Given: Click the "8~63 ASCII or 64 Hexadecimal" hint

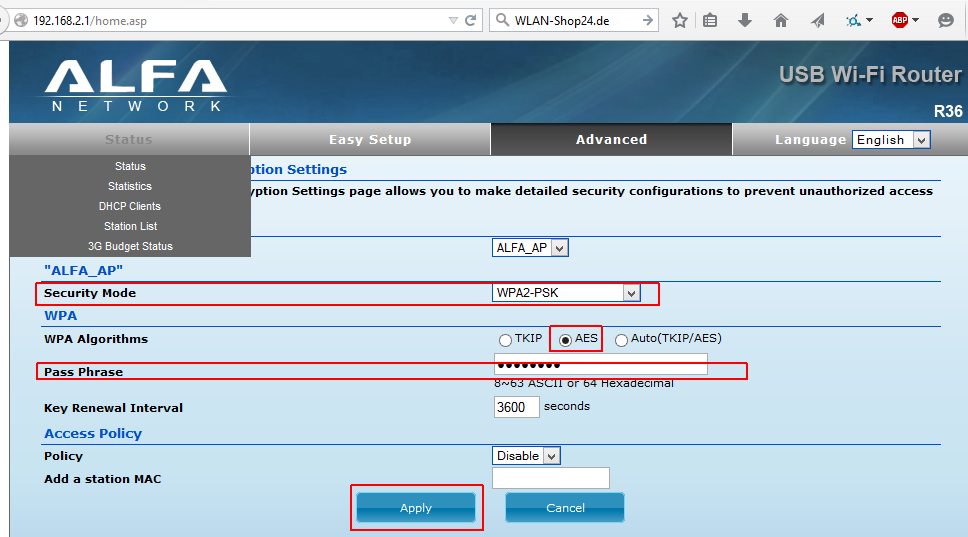Looking at the screenshot, I should pyautogui.click(x=583, y=383).
